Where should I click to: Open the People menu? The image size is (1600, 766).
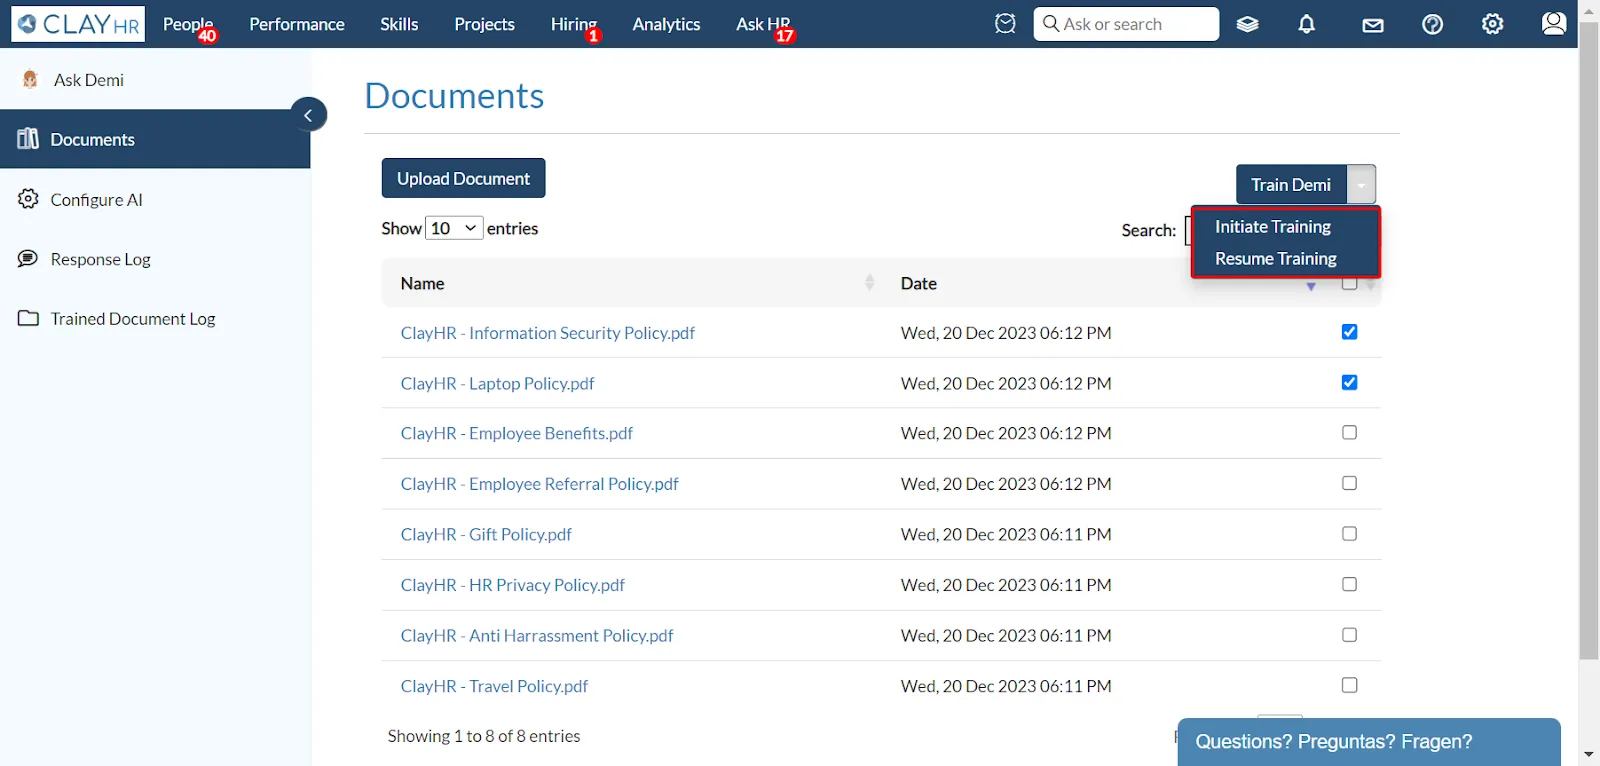coord(188,24)
